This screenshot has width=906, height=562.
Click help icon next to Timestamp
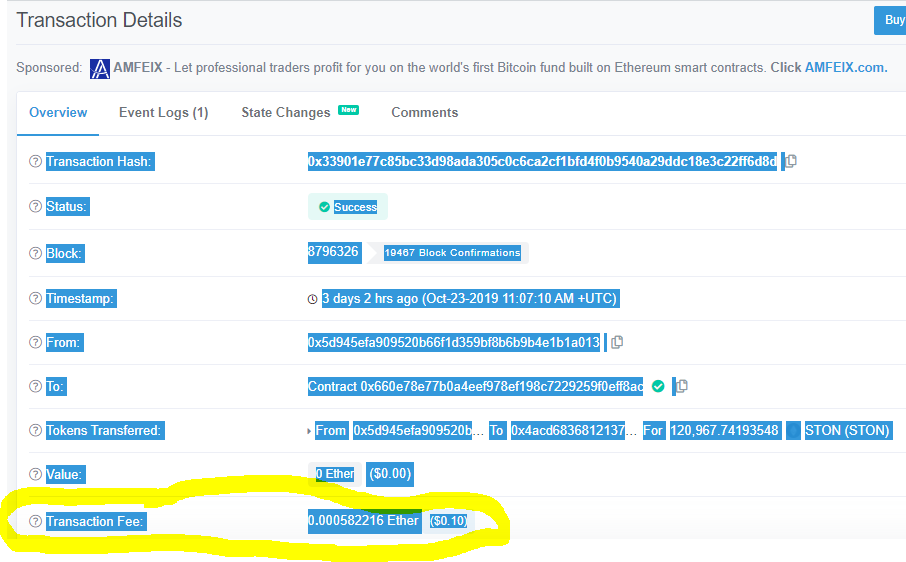[35, 298]
